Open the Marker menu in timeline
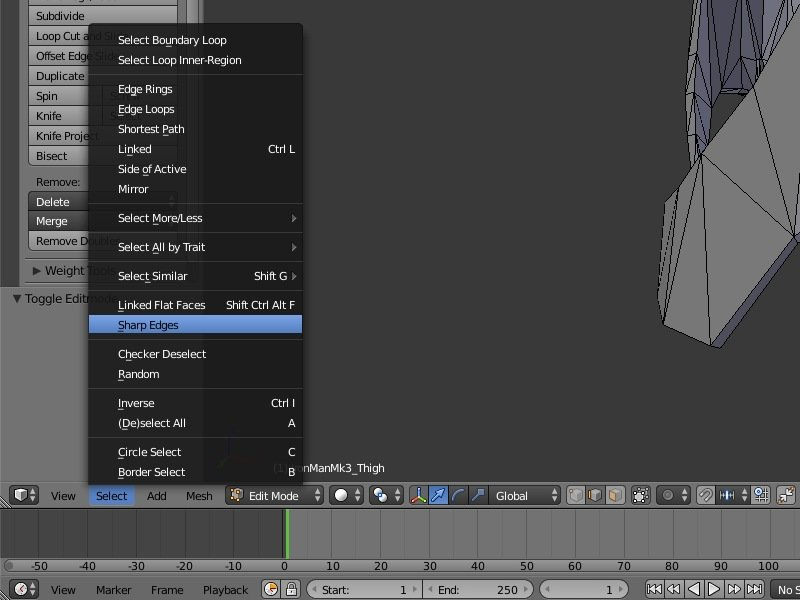The width and height of the screenshot is (800, 600). (114, 590)
